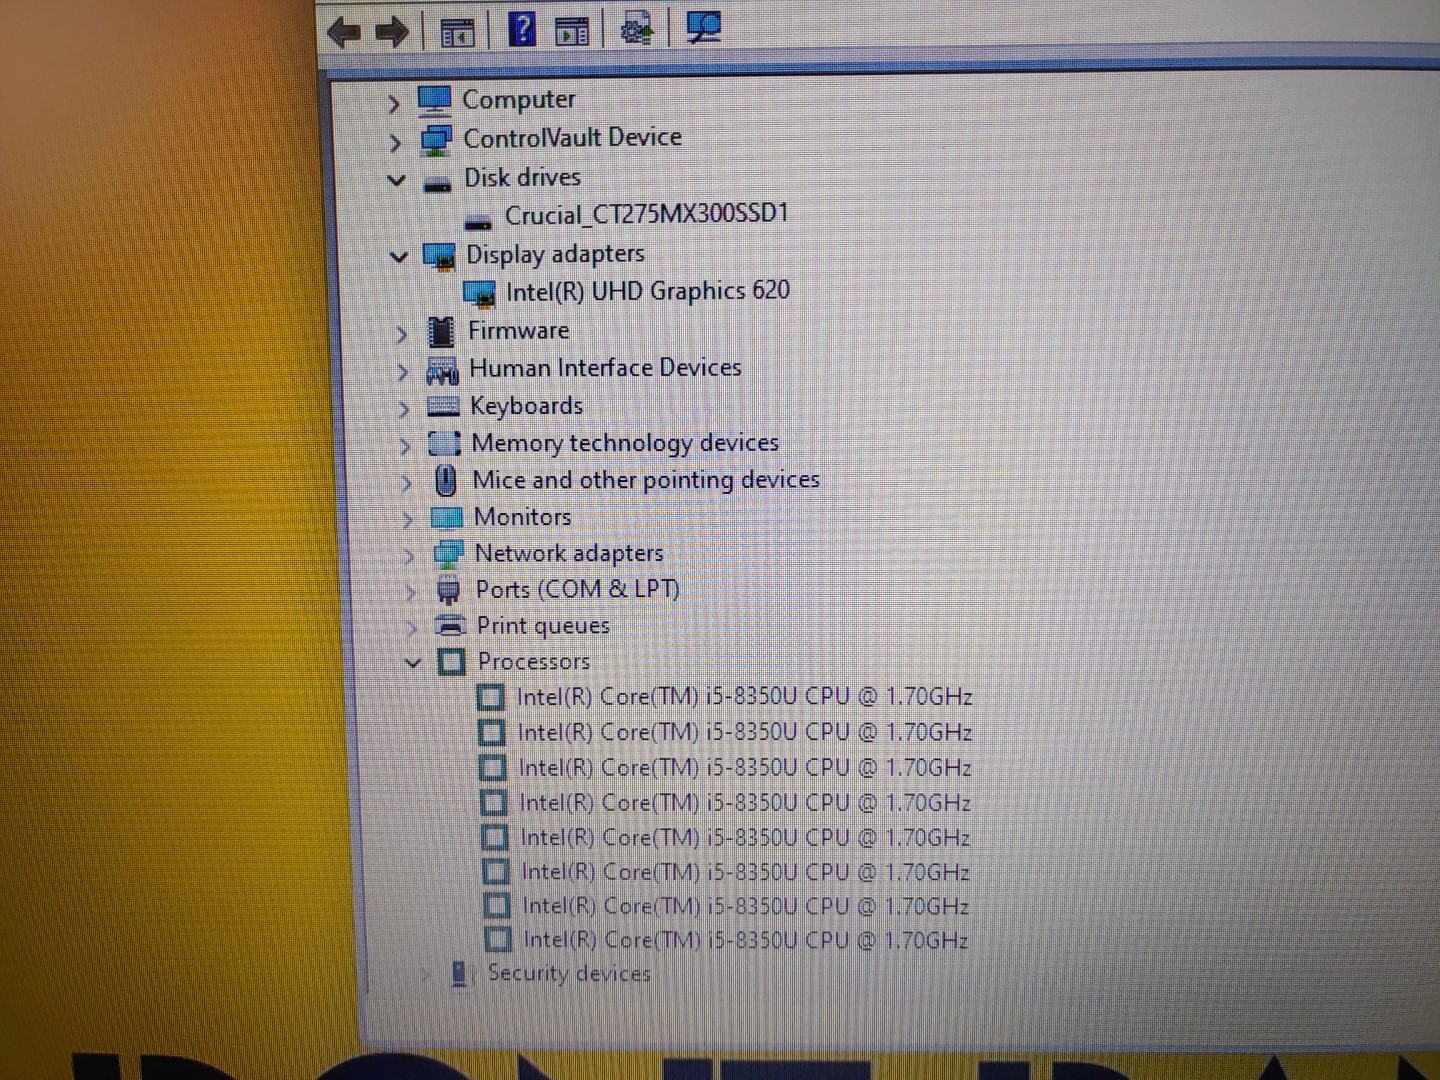Expand the Human Interface Devices chevron
This screenshot has height=1080, width=1440.
tap(403, 372)
